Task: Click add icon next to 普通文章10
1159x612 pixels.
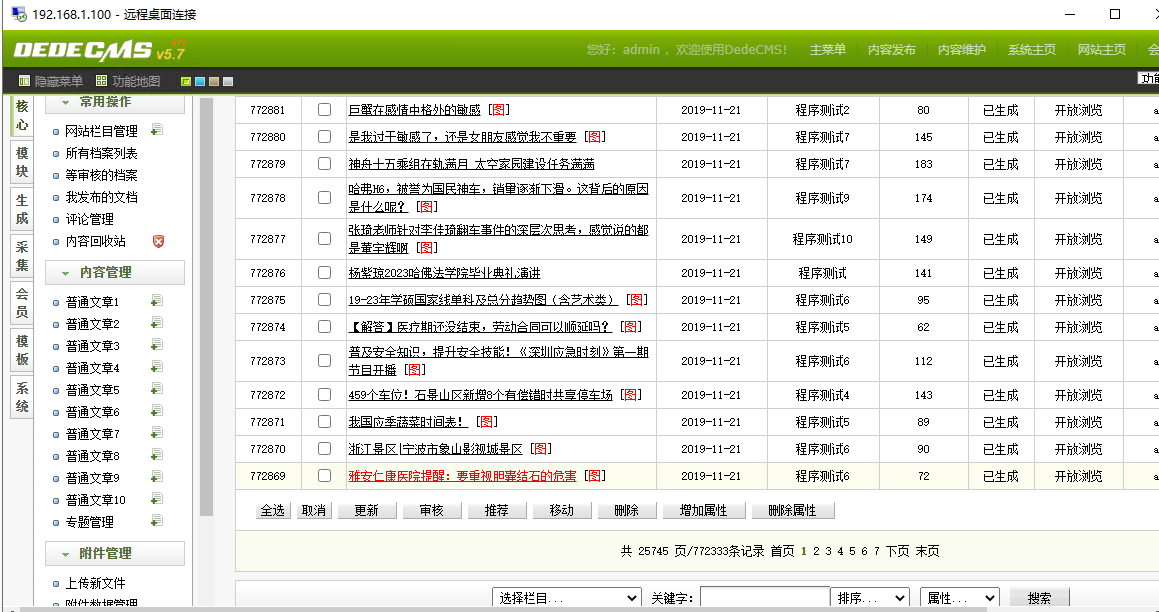Action: coord(157,499)
